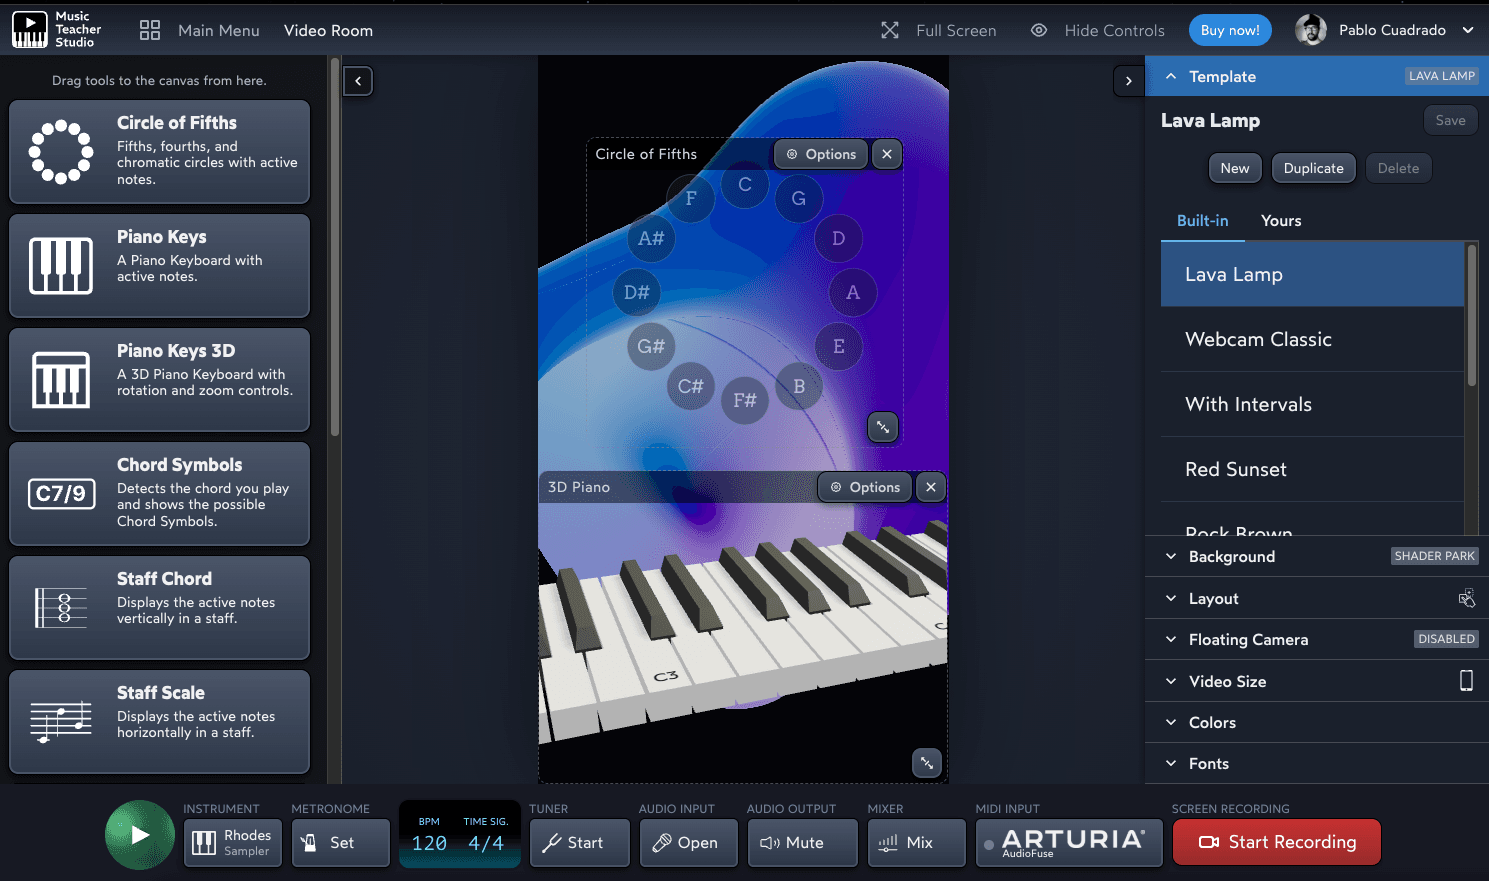
Task: Close the Circle of Fifths widget
Action: [887, 154]
